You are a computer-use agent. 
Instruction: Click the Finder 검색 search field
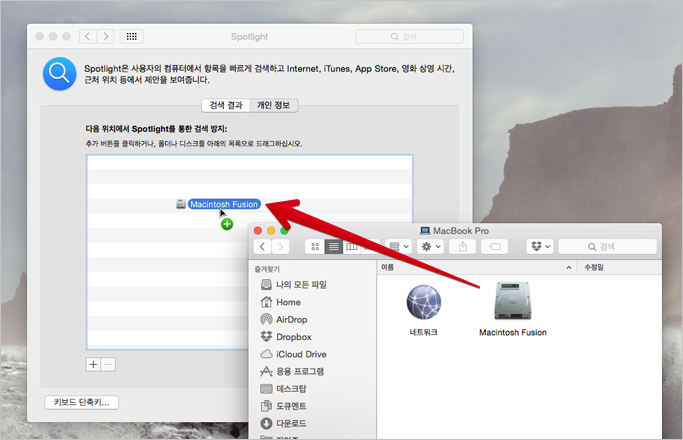607,247
